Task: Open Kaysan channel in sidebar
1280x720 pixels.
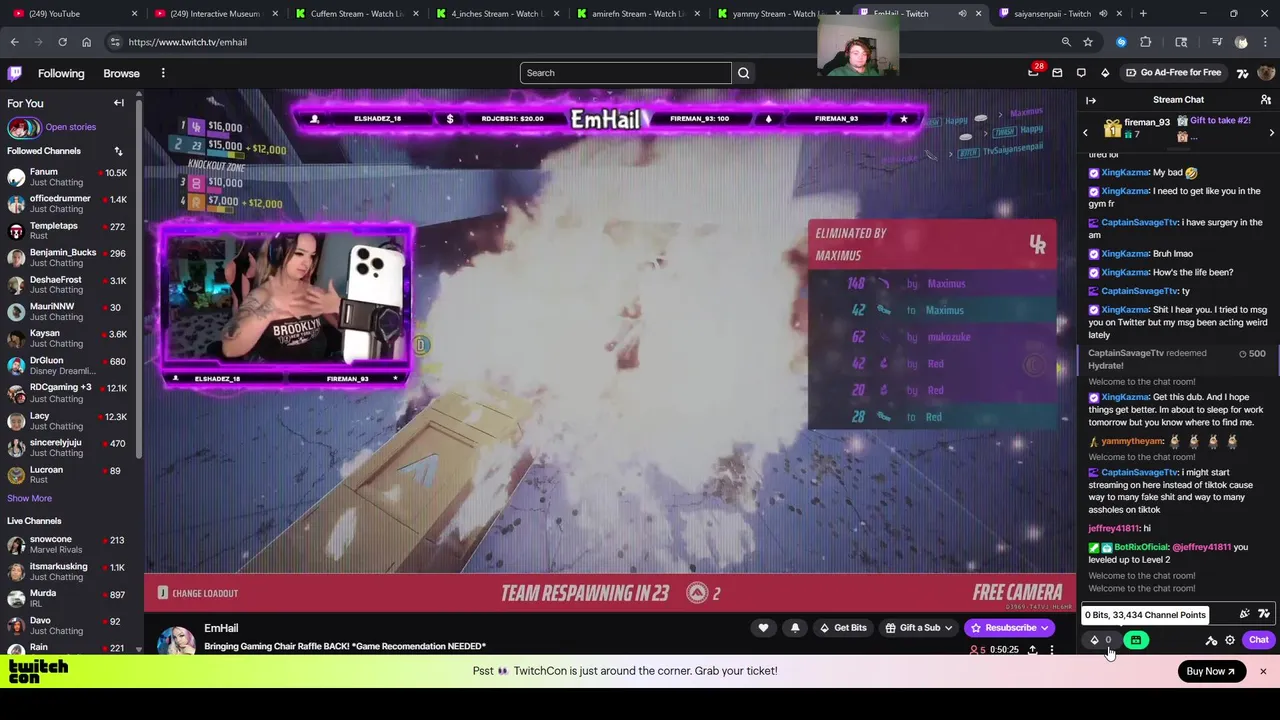Action: [x=70, y=338]
